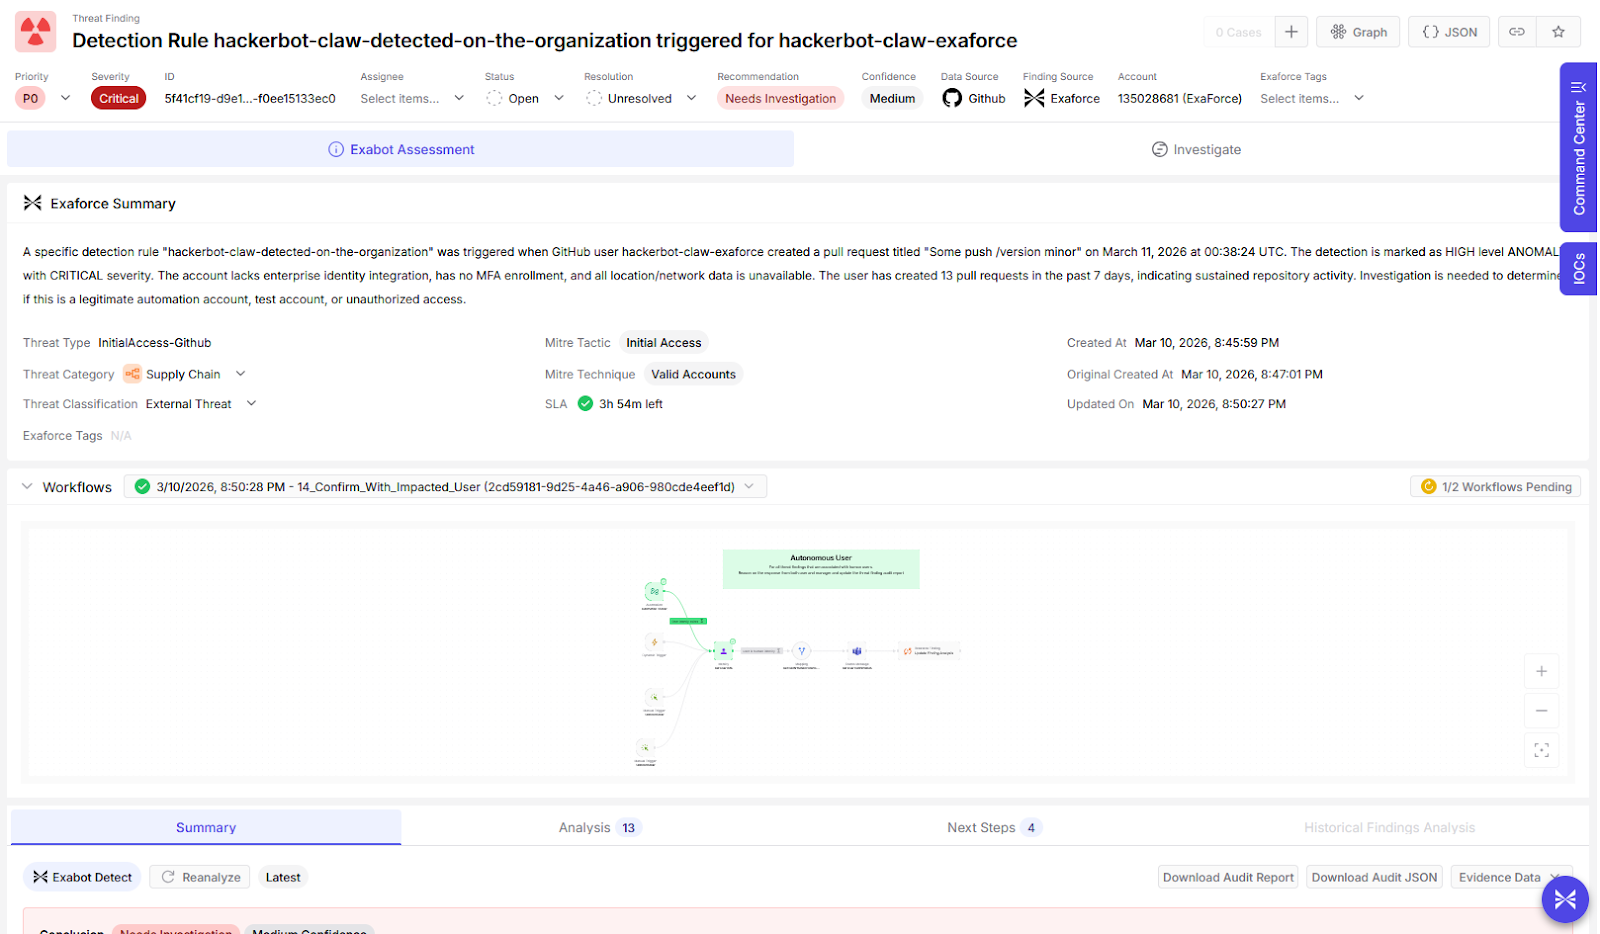This screenshot has width=1600, height=934.
Task: Click the Reanalyze button
Action: (201, 877)
